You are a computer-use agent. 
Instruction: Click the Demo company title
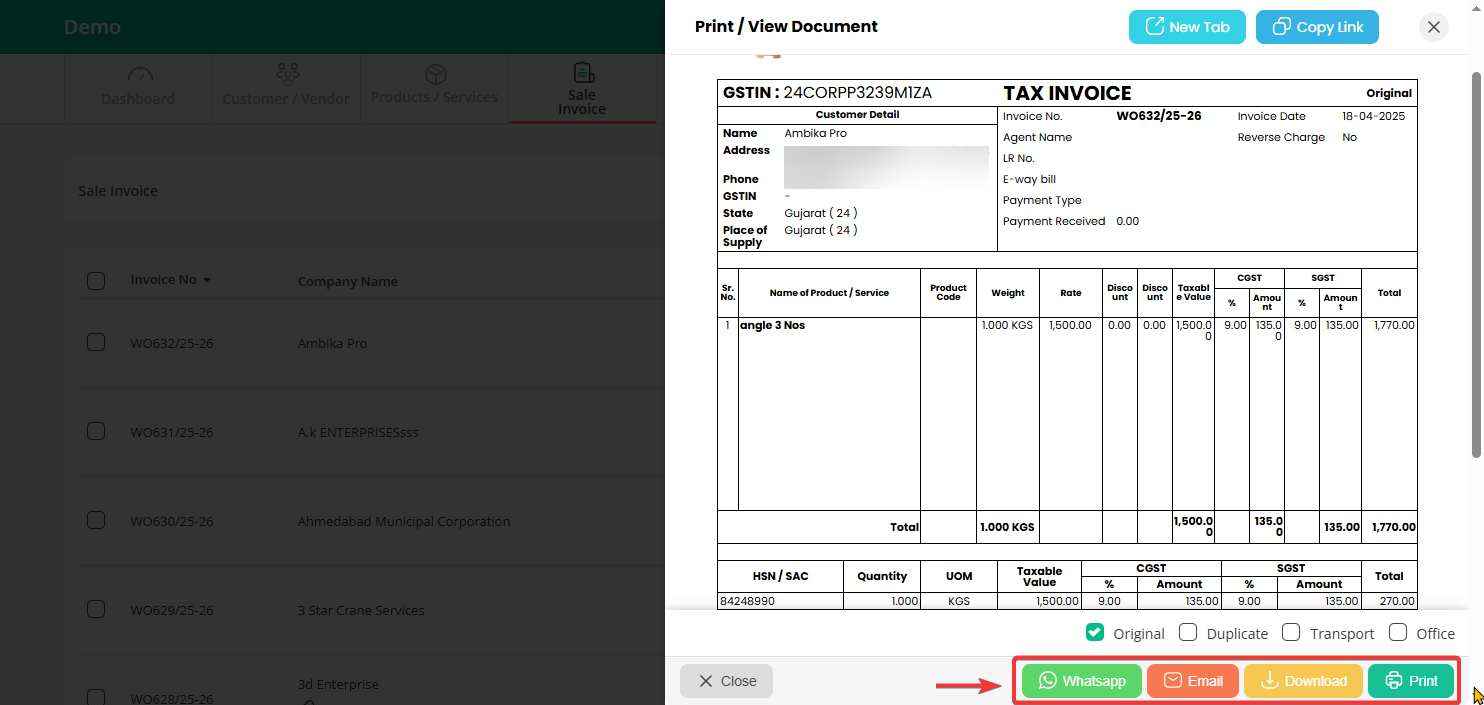tap(92, 27)
